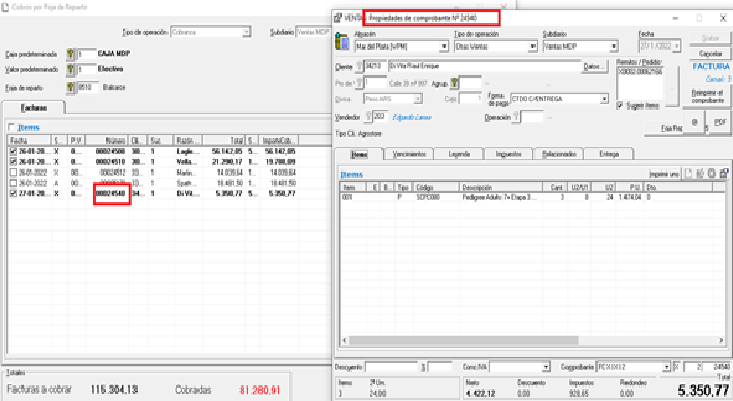733x401 pixels.
Task: Toggle the Items select-all checkbox
Action: pyautogui.click(x=12, y=128)
